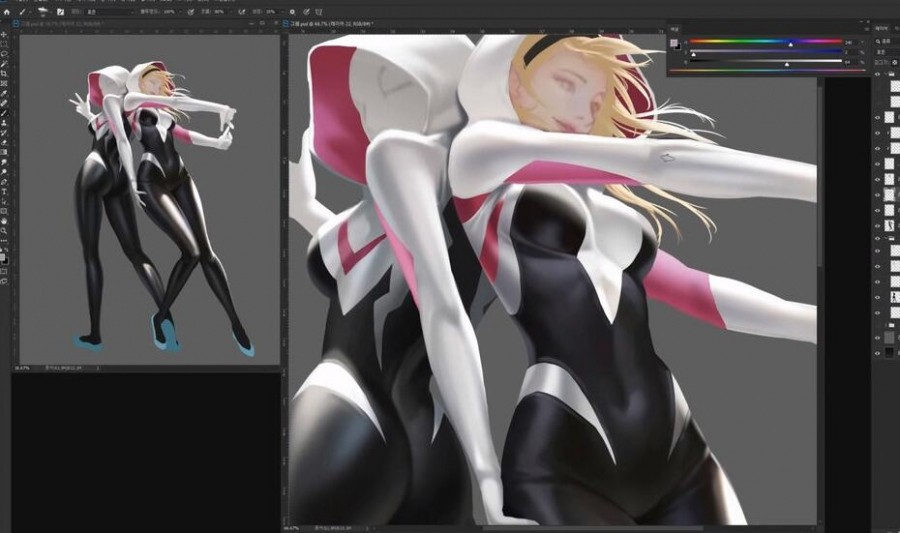Select the Gradient tool
Image resolution: width=900 pixels, height=533 pixels.
(x=4, y=152)
